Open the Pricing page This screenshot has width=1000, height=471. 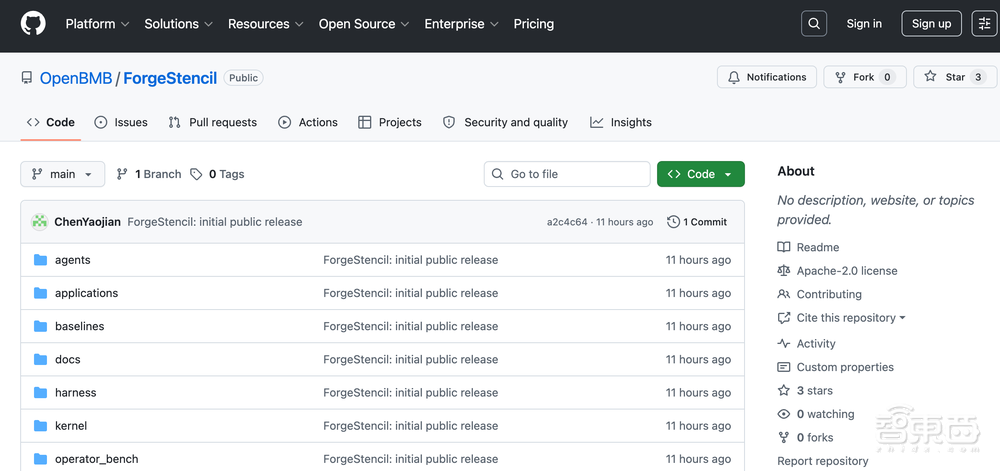[x=534, y=24]
